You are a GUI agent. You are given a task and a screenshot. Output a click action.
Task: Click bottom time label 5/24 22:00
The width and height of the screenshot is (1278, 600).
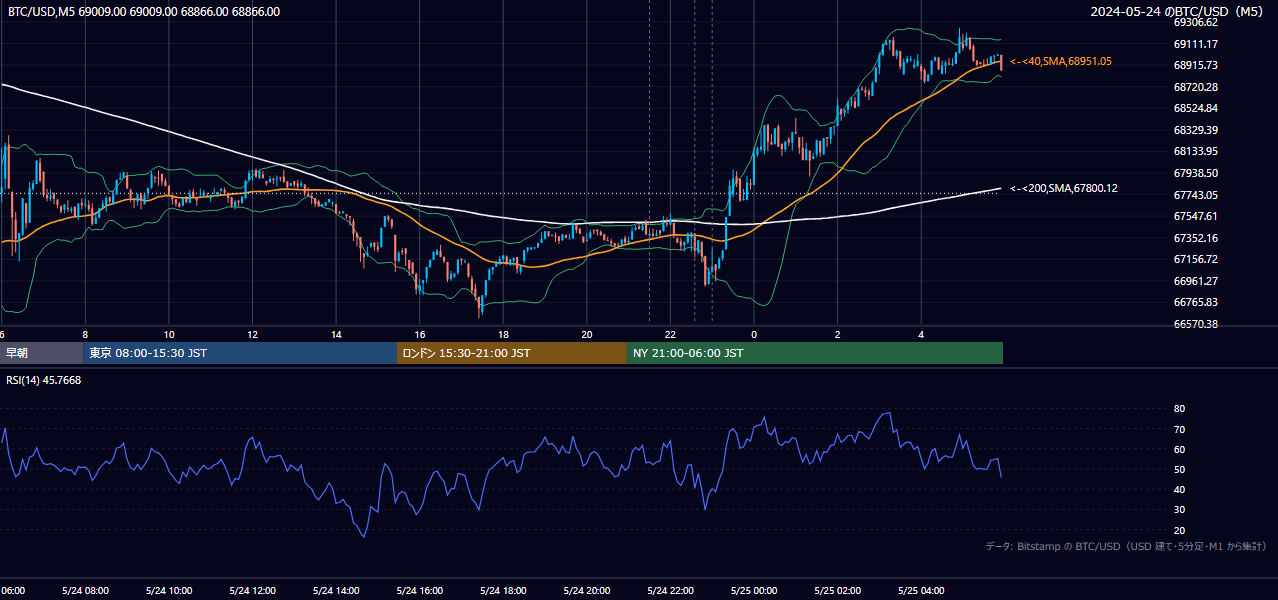point(670,590)
